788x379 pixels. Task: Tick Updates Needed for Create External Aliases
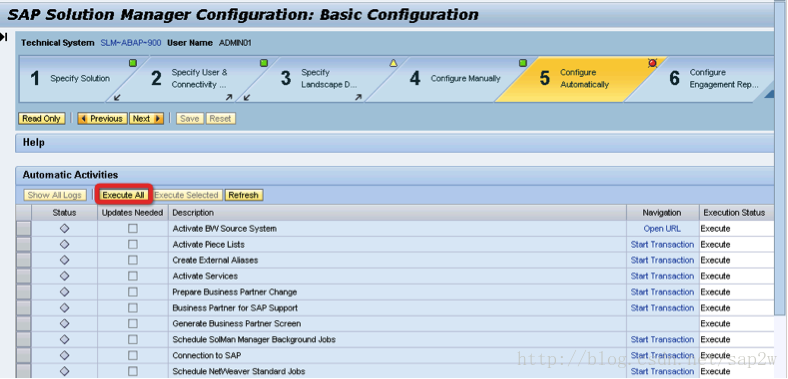coord(133,260)
